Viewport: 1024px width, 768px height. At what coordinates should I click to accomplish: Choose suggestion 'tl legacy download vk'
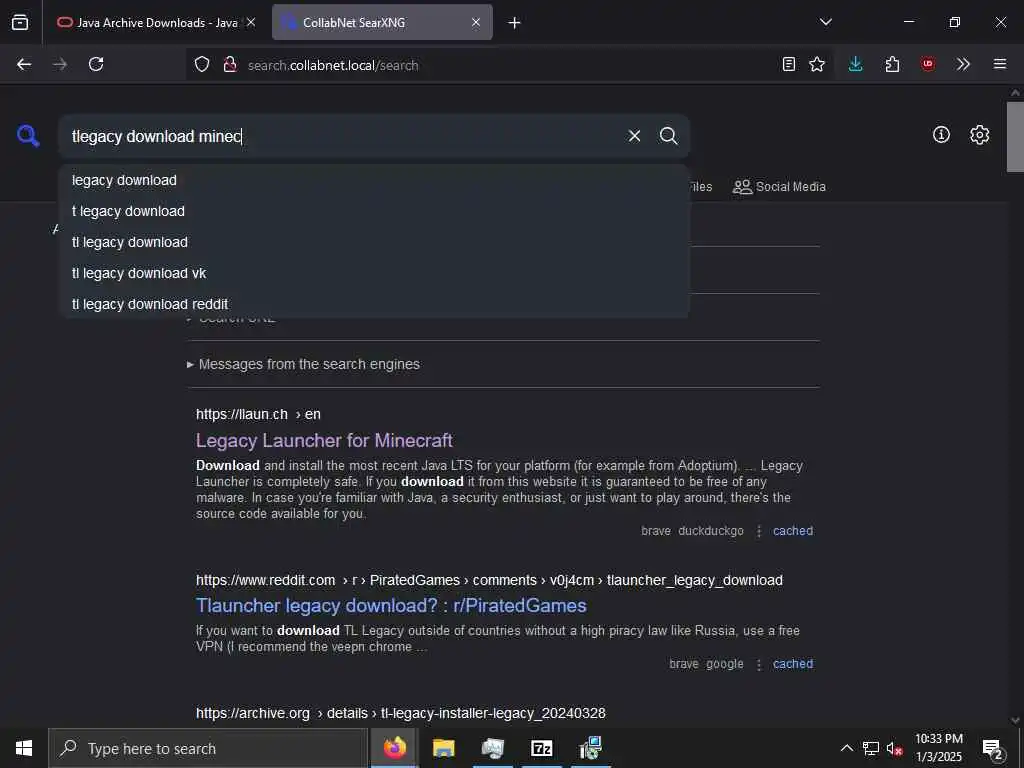[374, 273]
